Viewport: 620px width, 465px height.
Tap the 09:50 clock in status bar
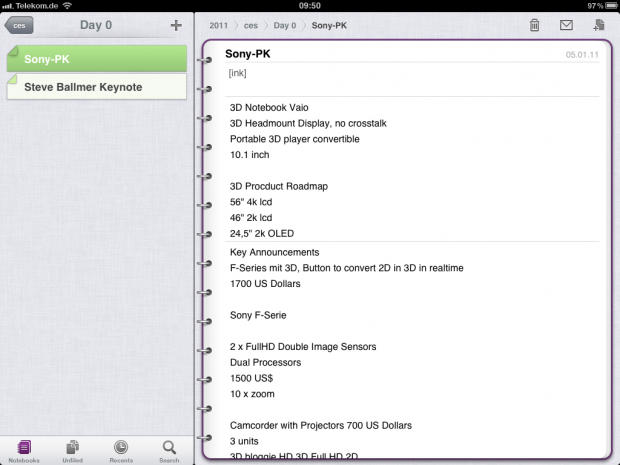tap(310, 6)
